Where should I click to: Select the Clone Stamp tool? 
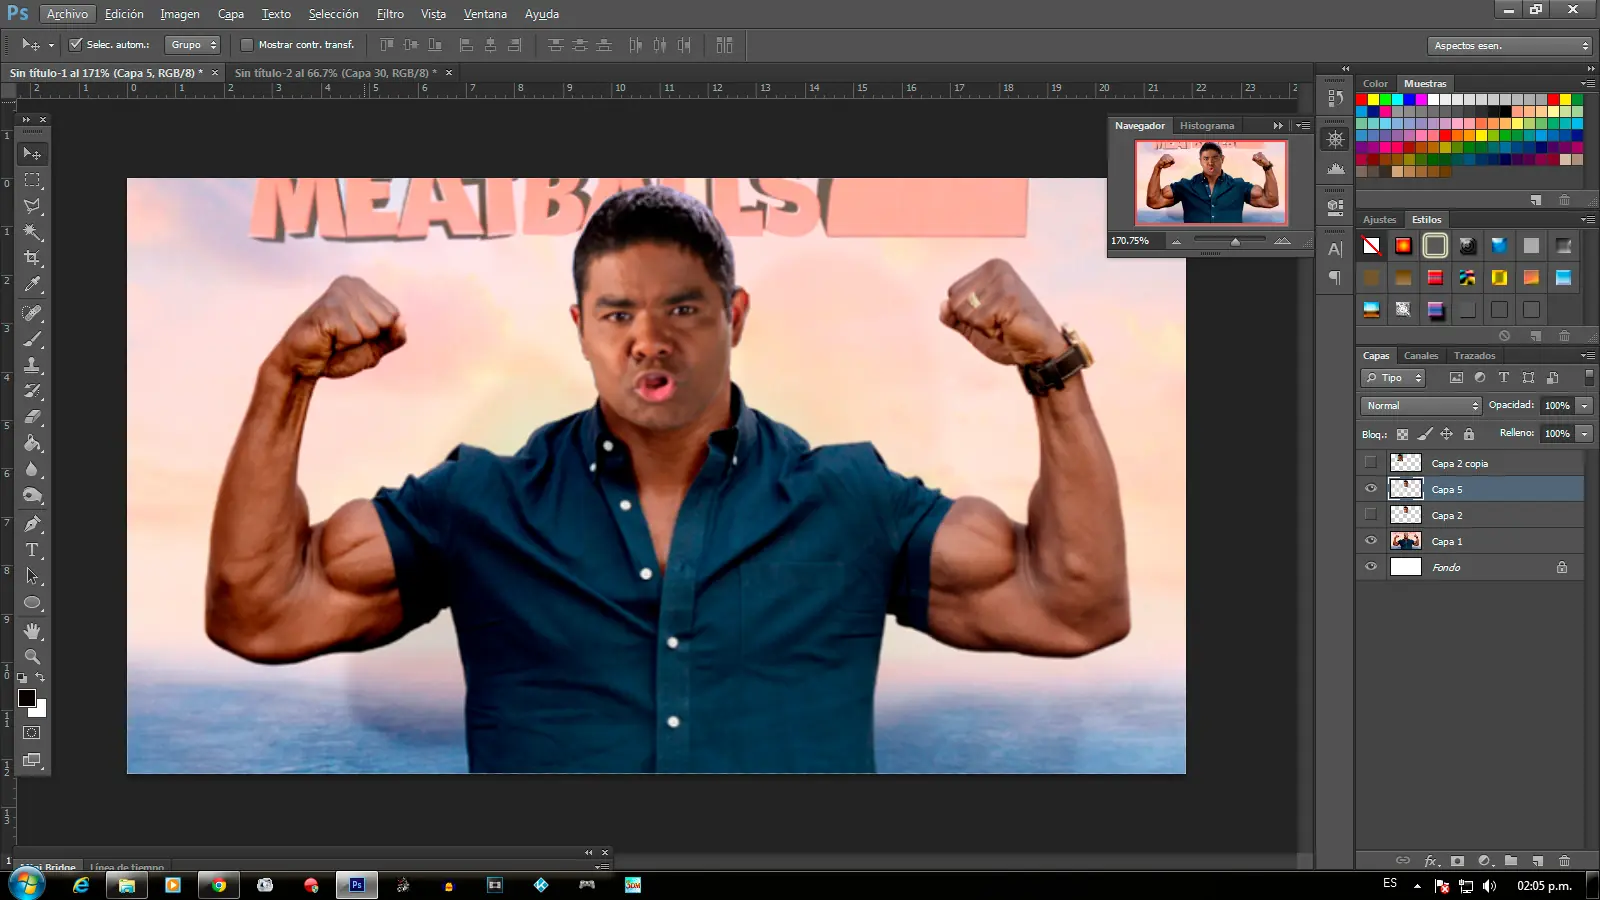coord(32,365)
